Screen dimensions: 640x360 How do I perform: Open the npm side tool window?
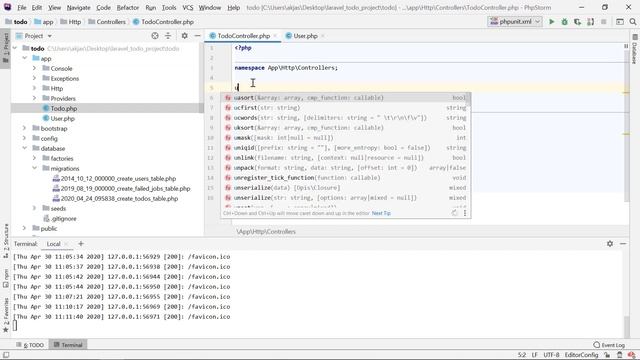point(5,278)
